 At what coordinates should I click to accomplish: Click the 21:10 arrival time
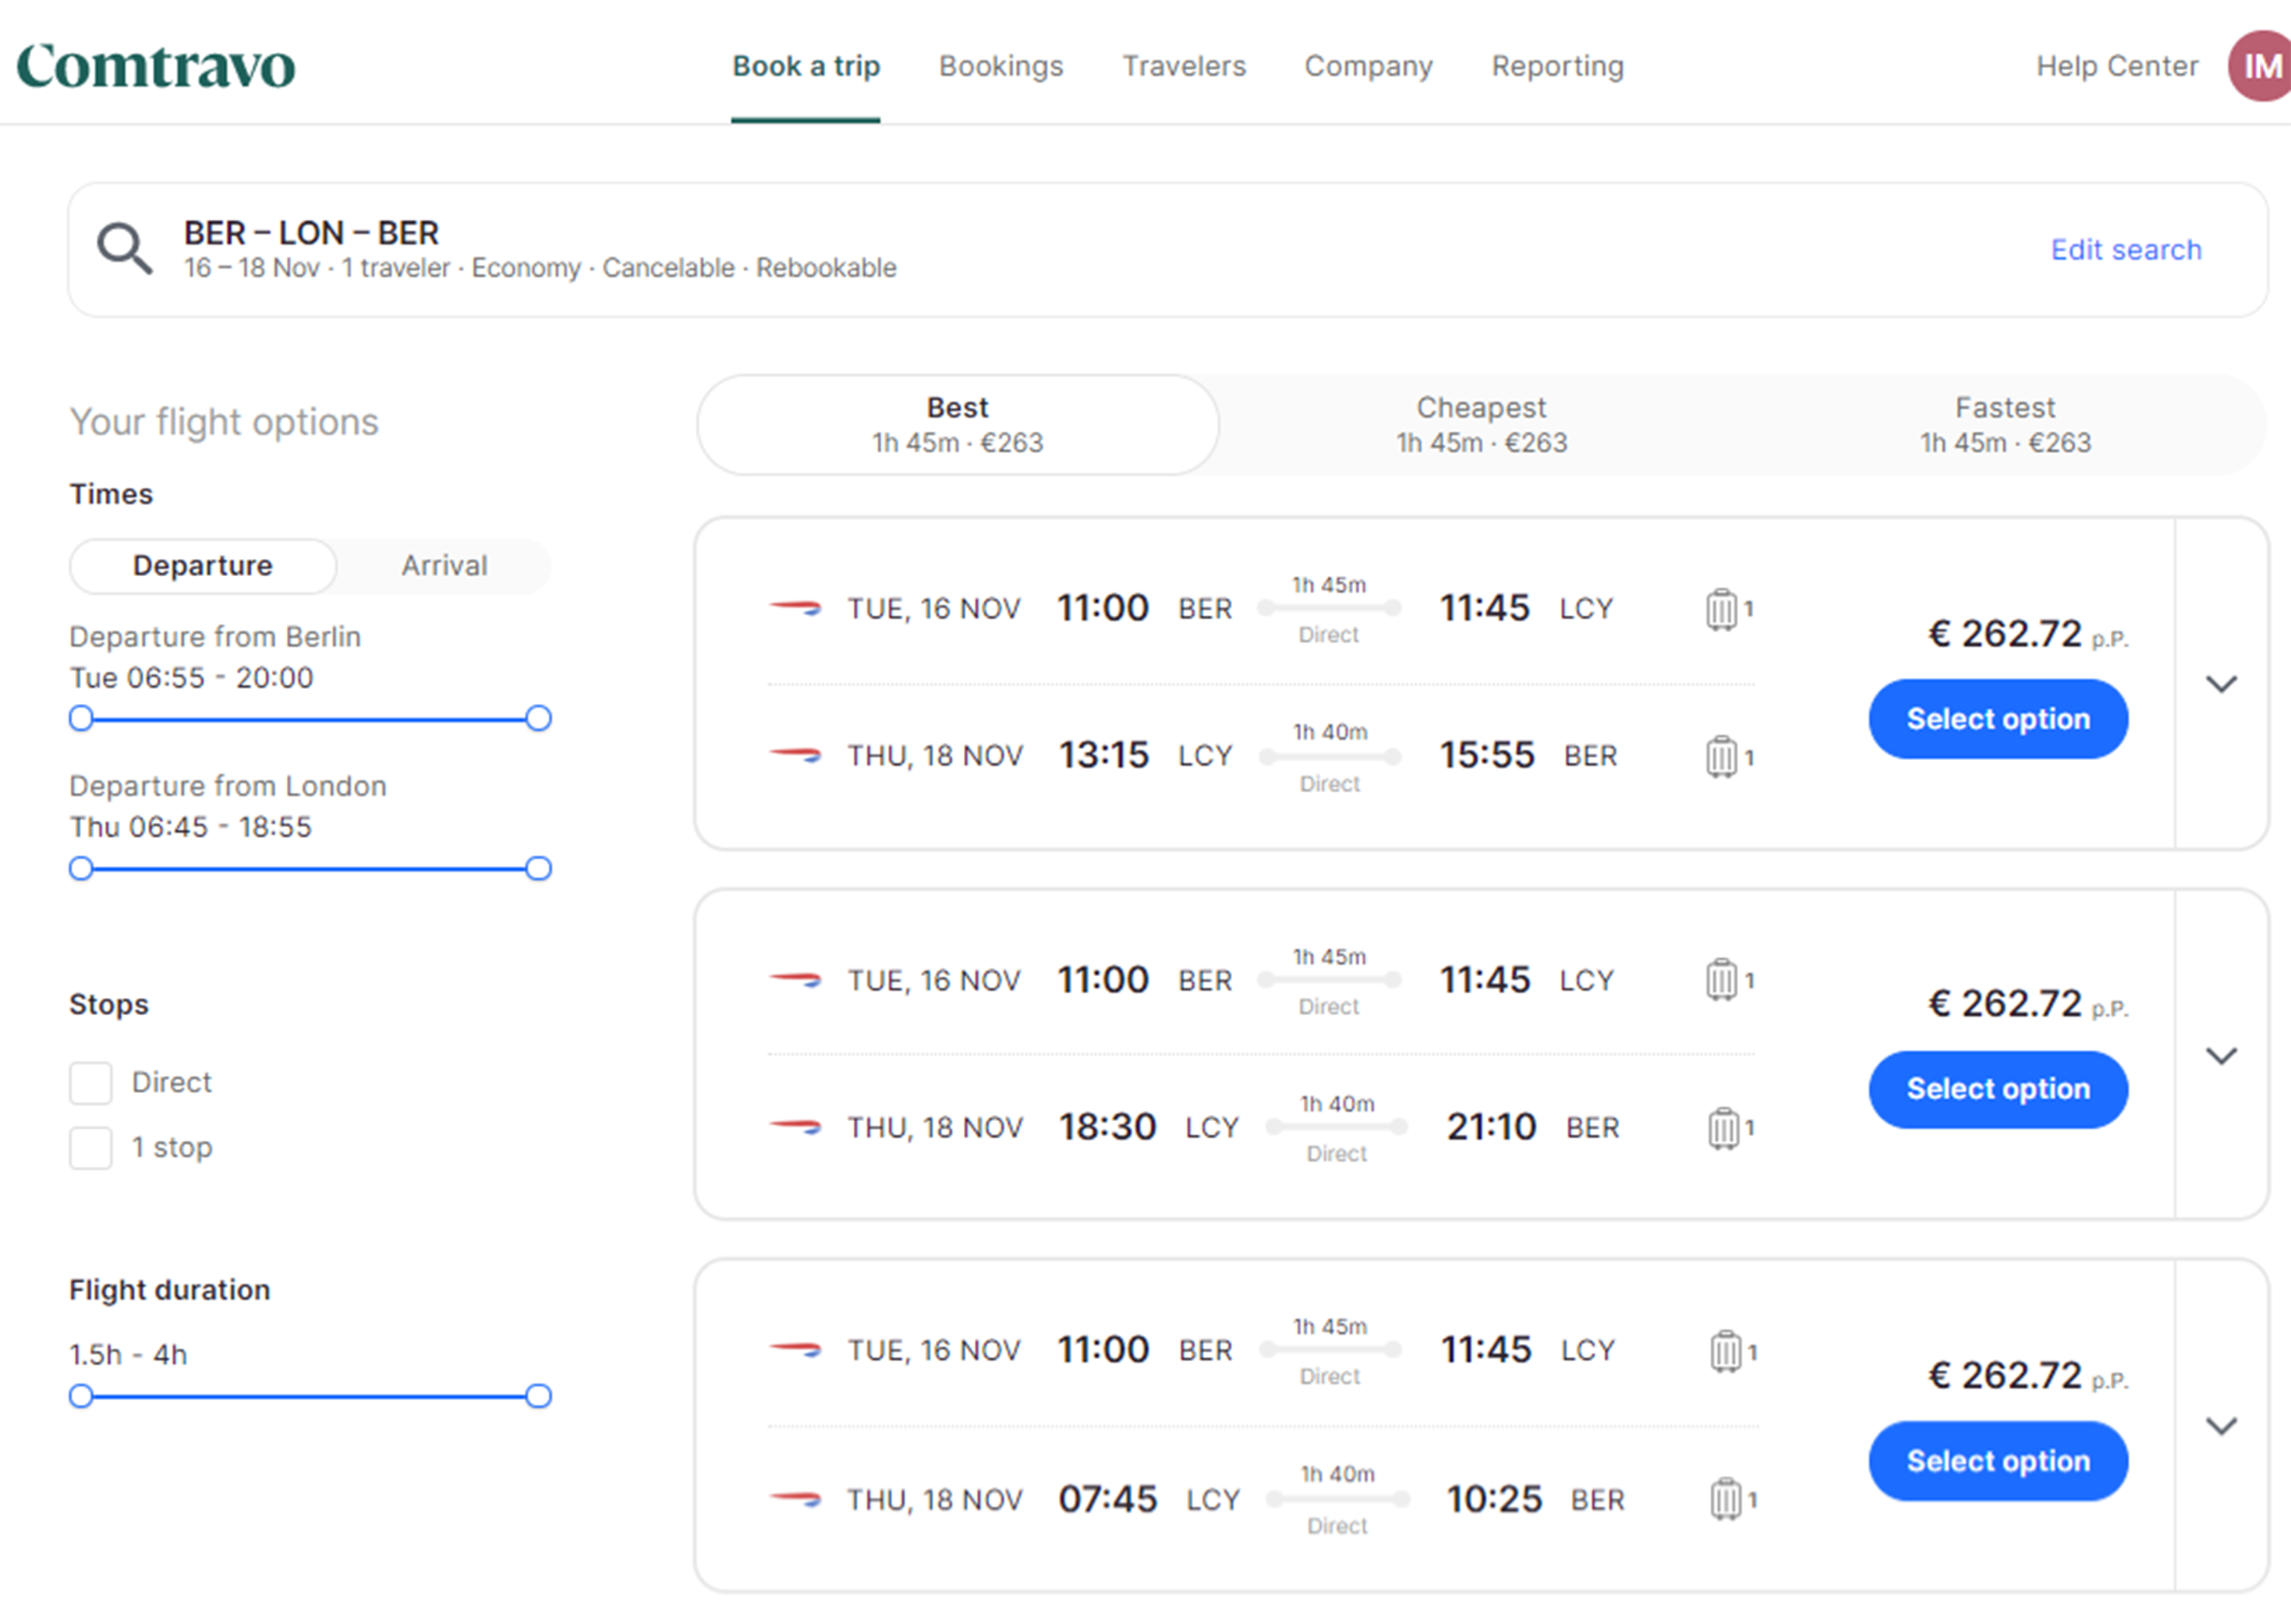point(1491,1127)
